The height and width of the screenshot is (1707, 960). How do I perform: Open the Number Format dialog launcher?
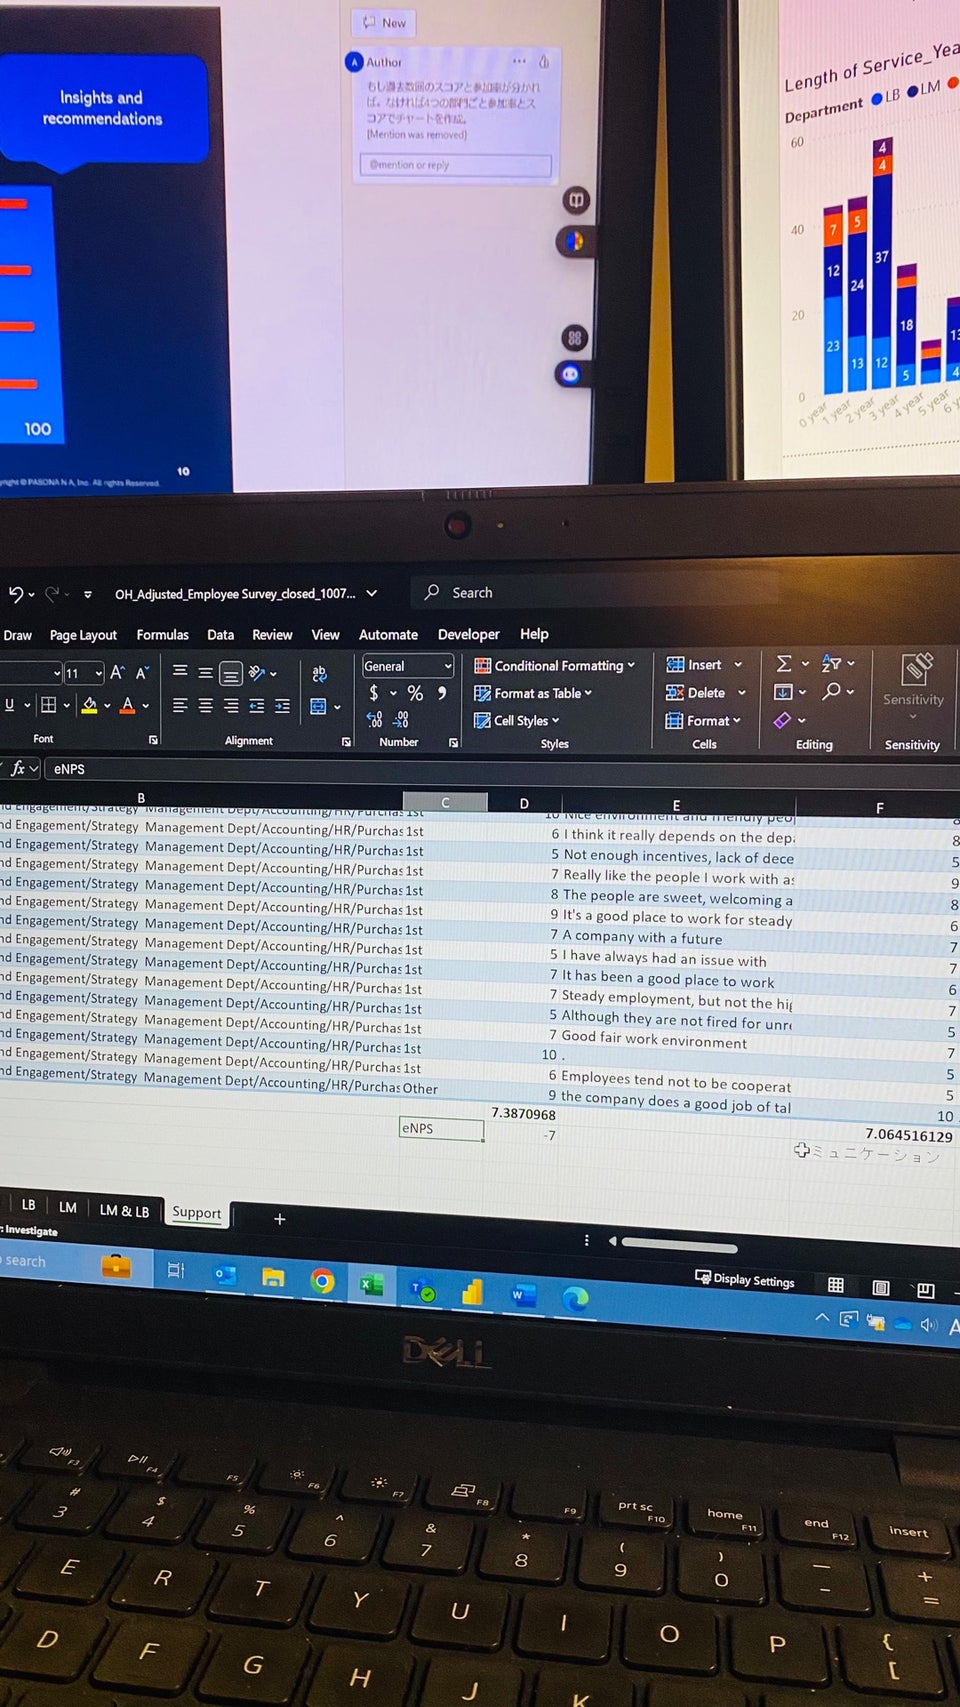click(453, 743)
